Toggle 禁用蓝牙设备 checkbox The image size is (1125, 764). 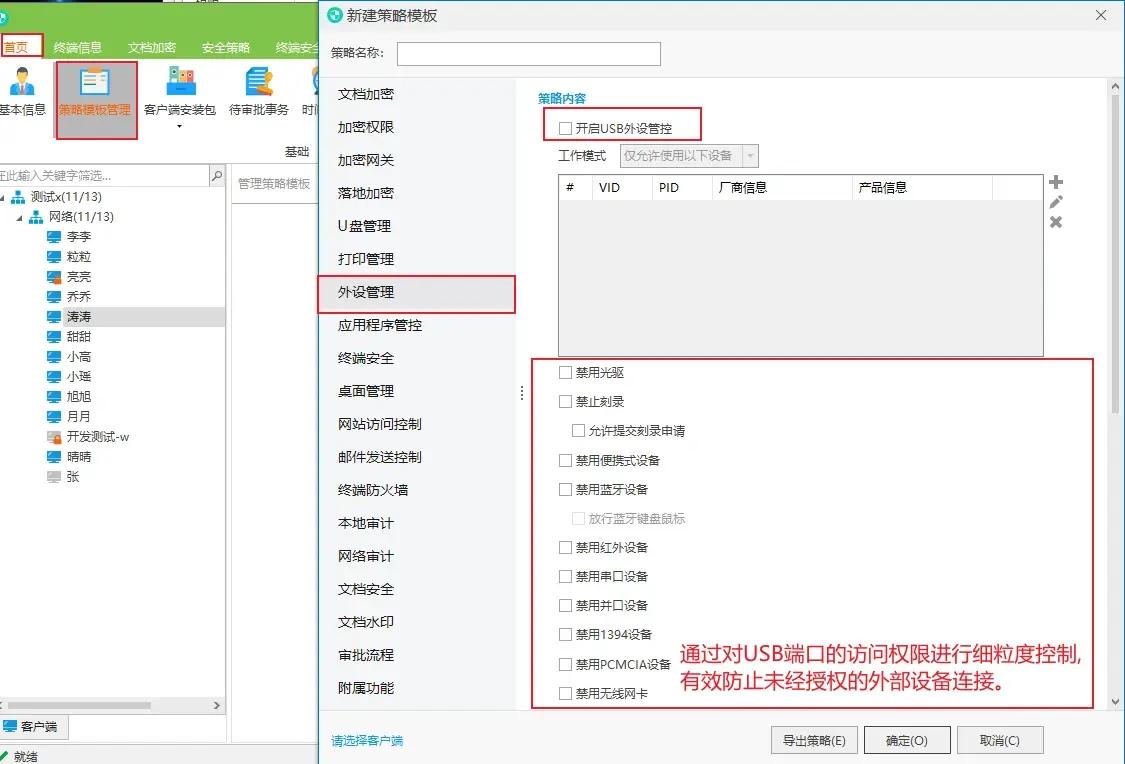pos(566,490)
